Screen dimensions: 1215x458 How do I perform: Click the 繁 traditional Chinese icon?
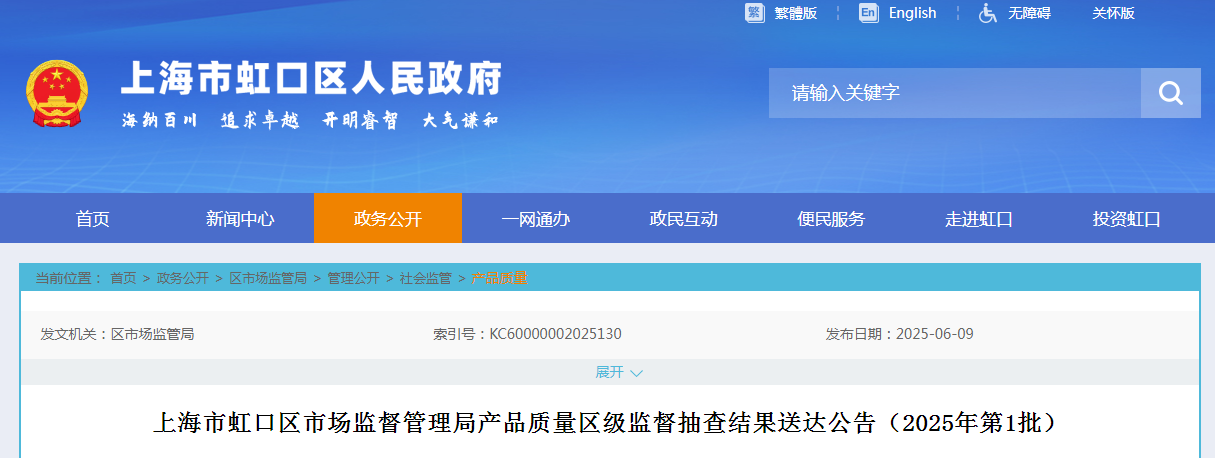coord(754,13)
